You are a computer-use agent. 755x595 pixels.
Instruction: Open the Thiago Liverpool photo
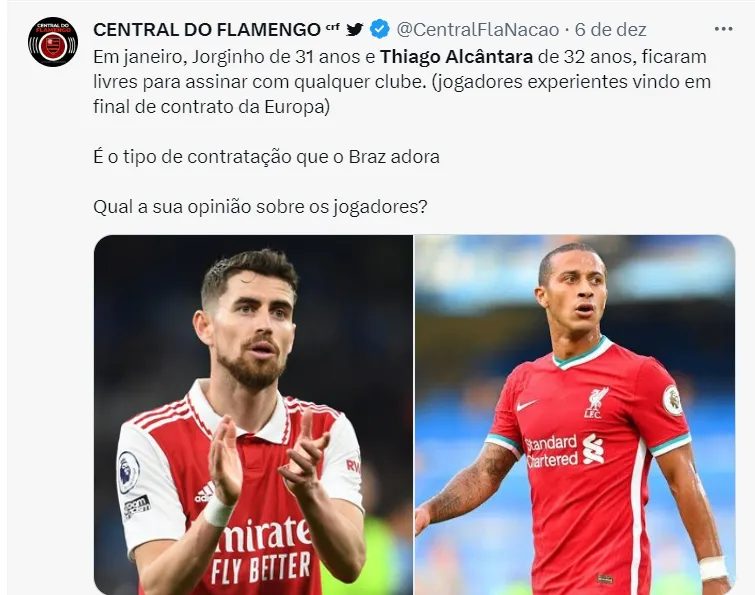pos(575,414)
